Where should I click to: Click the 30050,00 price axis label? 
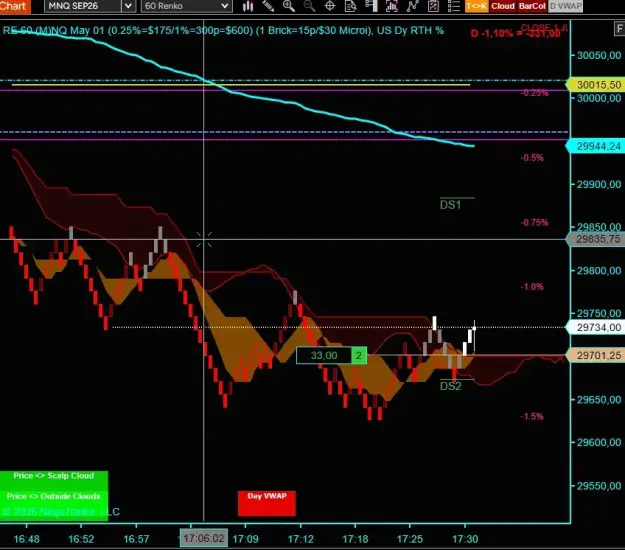(x=599, y=55)
